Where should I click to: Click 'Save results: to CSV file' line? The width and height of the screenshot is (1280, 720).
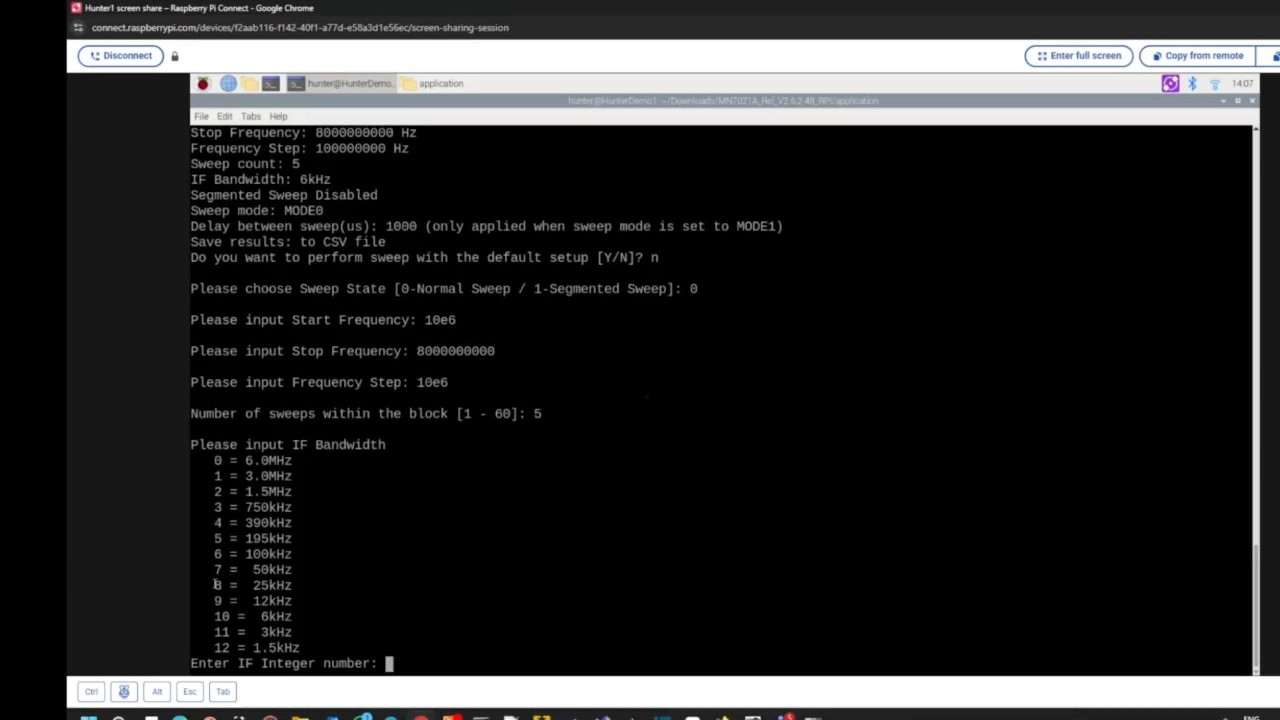[288, 242]
